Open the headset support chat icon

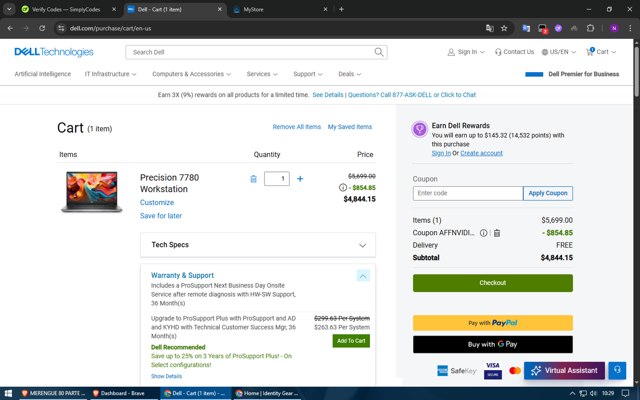coord(617,370)
